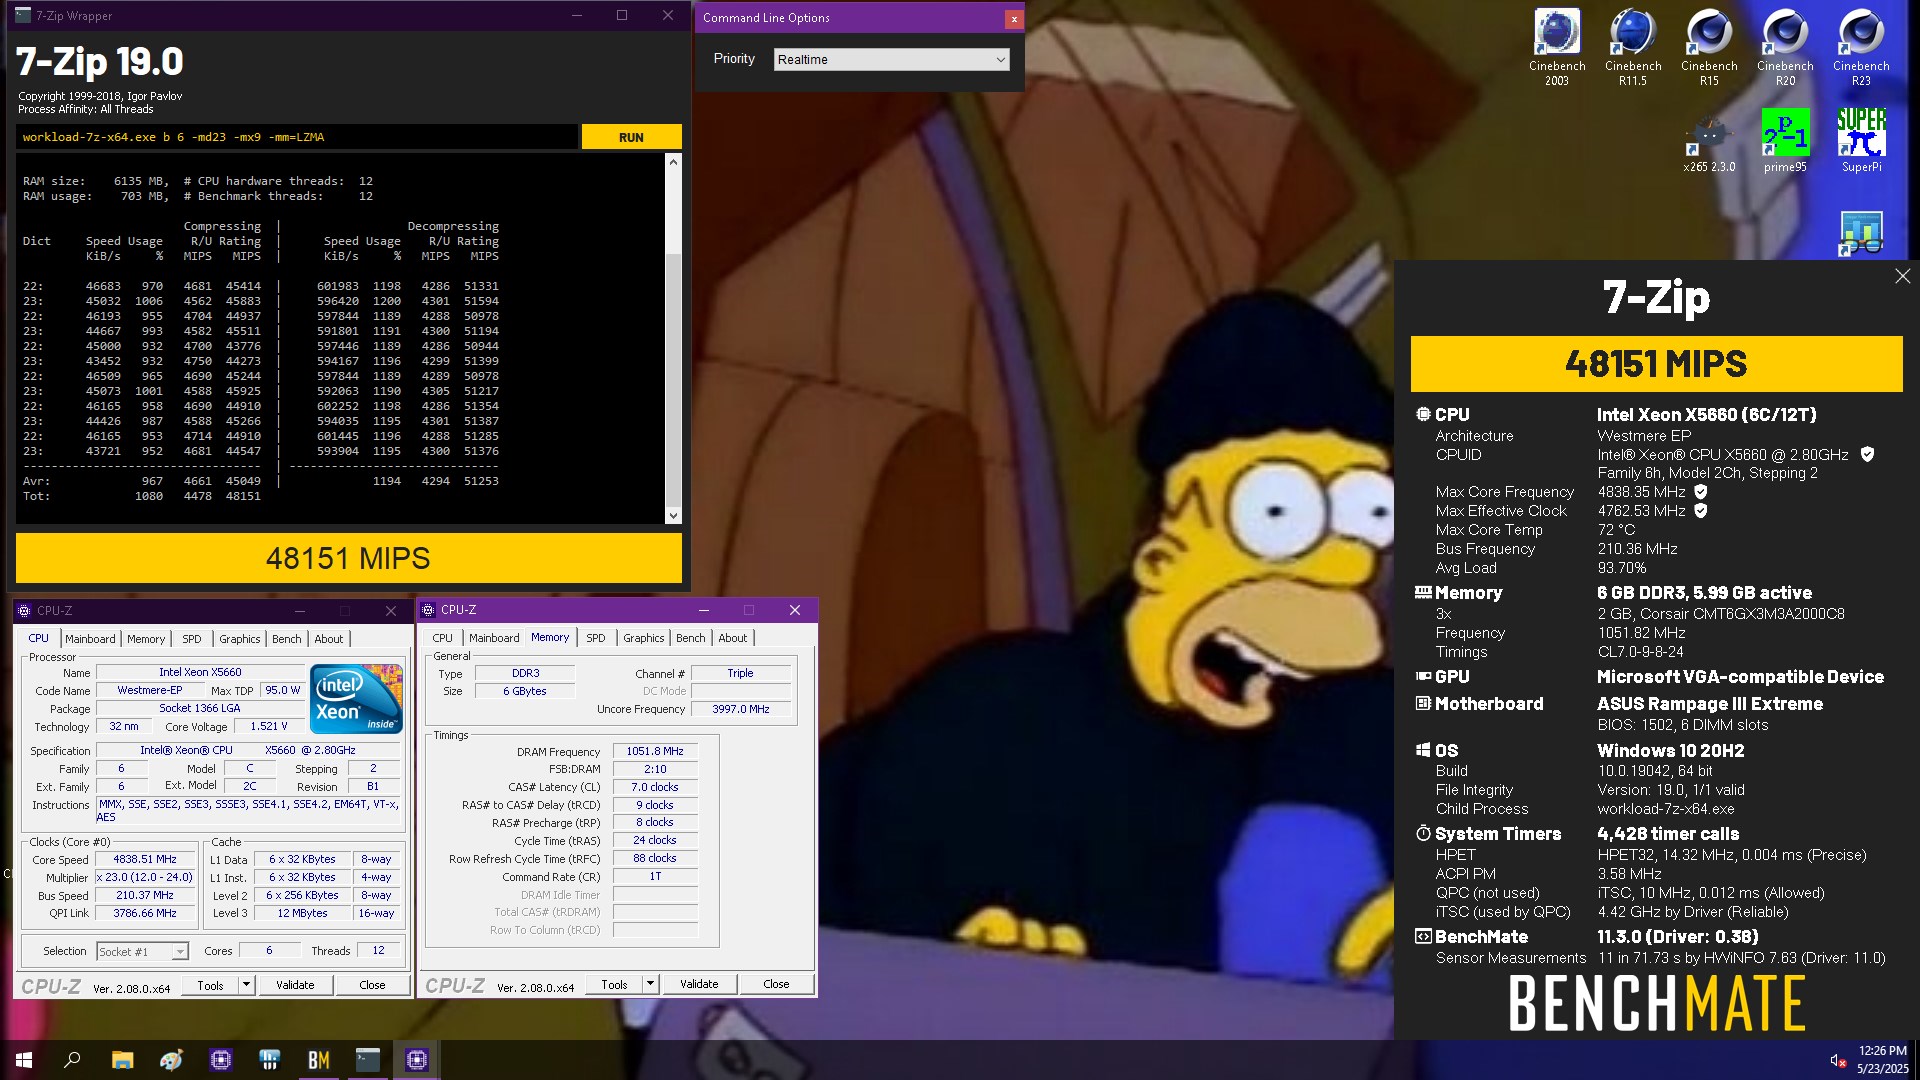Switch to first CPU-Z taskbar icon
1920x1080 pixels.
(220, 1060)
